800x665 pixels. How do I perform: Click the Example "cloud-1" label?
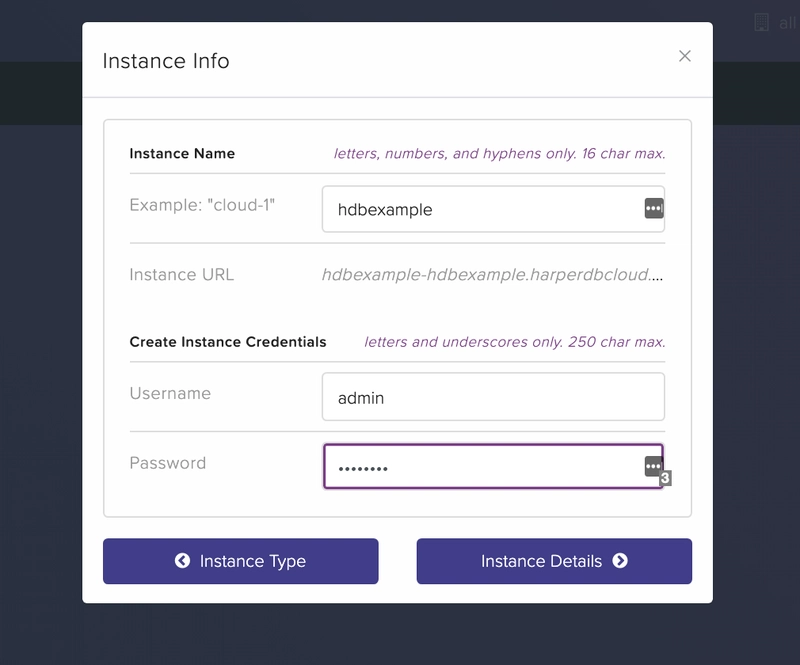point(202,205)
